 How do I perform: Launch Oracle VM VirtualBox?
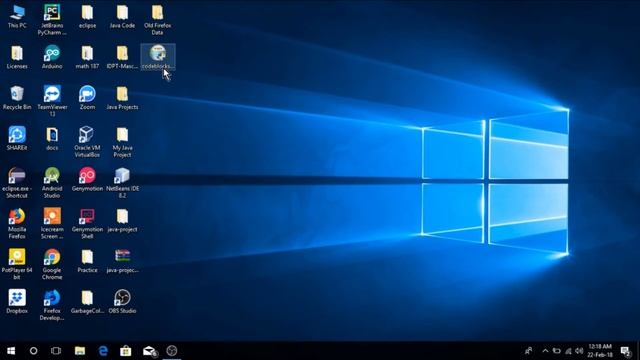(x=87, y=142)
